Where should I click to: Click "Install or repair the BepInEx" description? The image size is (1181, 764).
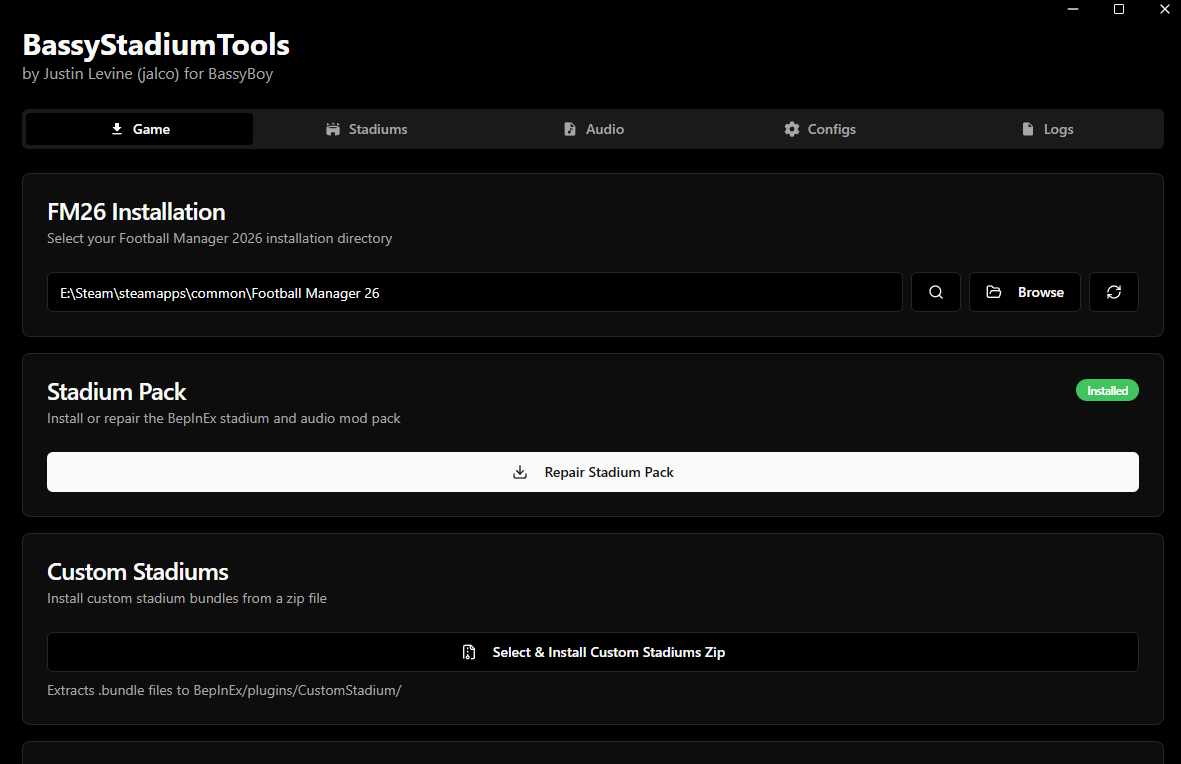click(224, 418)
